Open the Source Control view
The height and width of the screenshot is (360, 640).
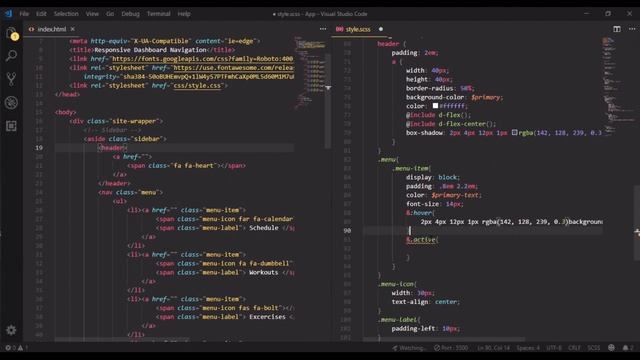tap(11, 79)
